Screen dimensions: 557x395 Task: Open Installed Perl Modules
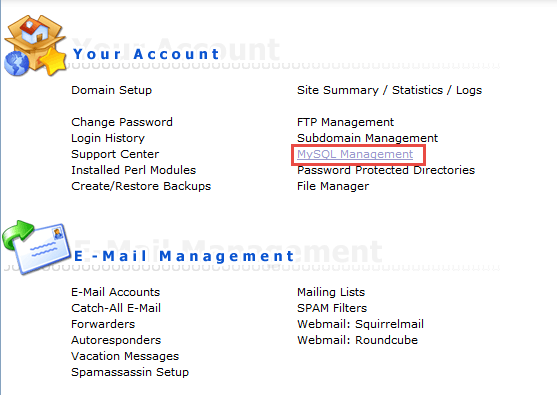click(134, 170)
